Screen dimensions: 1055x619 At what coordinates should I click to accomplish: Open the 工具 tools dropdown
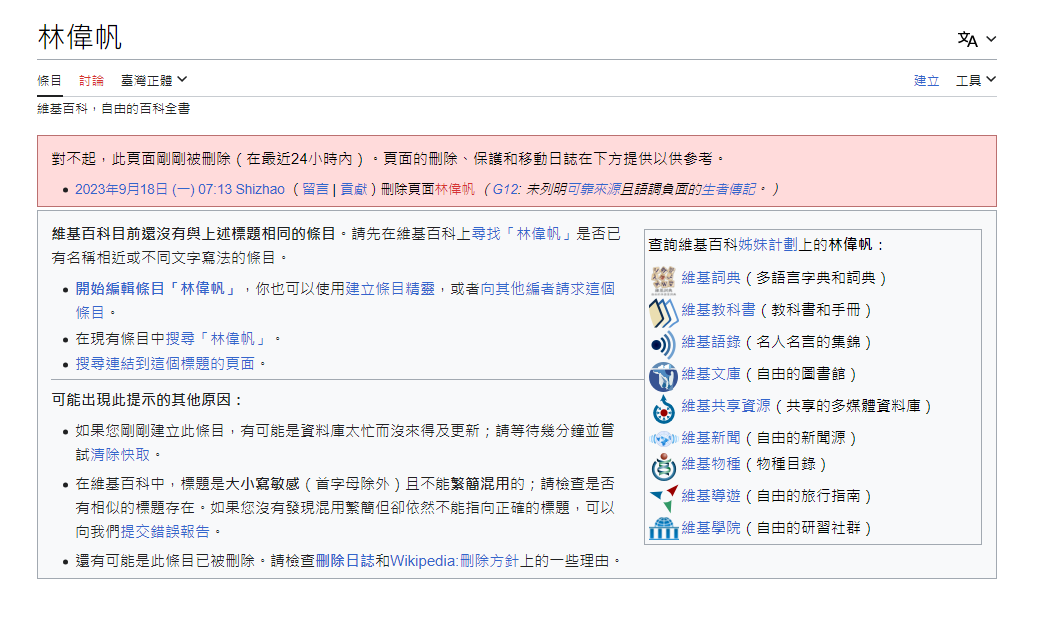pos(976,80)
